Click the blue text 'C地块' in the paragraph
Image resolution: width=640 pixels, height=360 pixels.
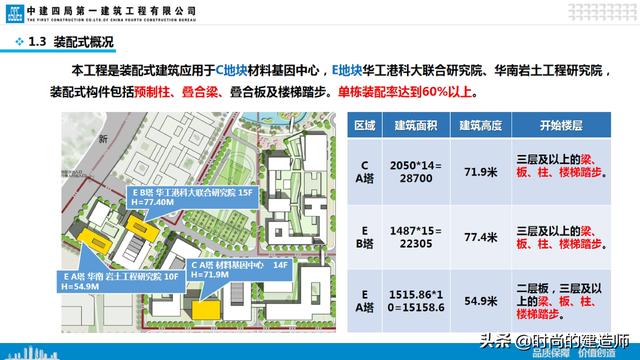(231, 71)
